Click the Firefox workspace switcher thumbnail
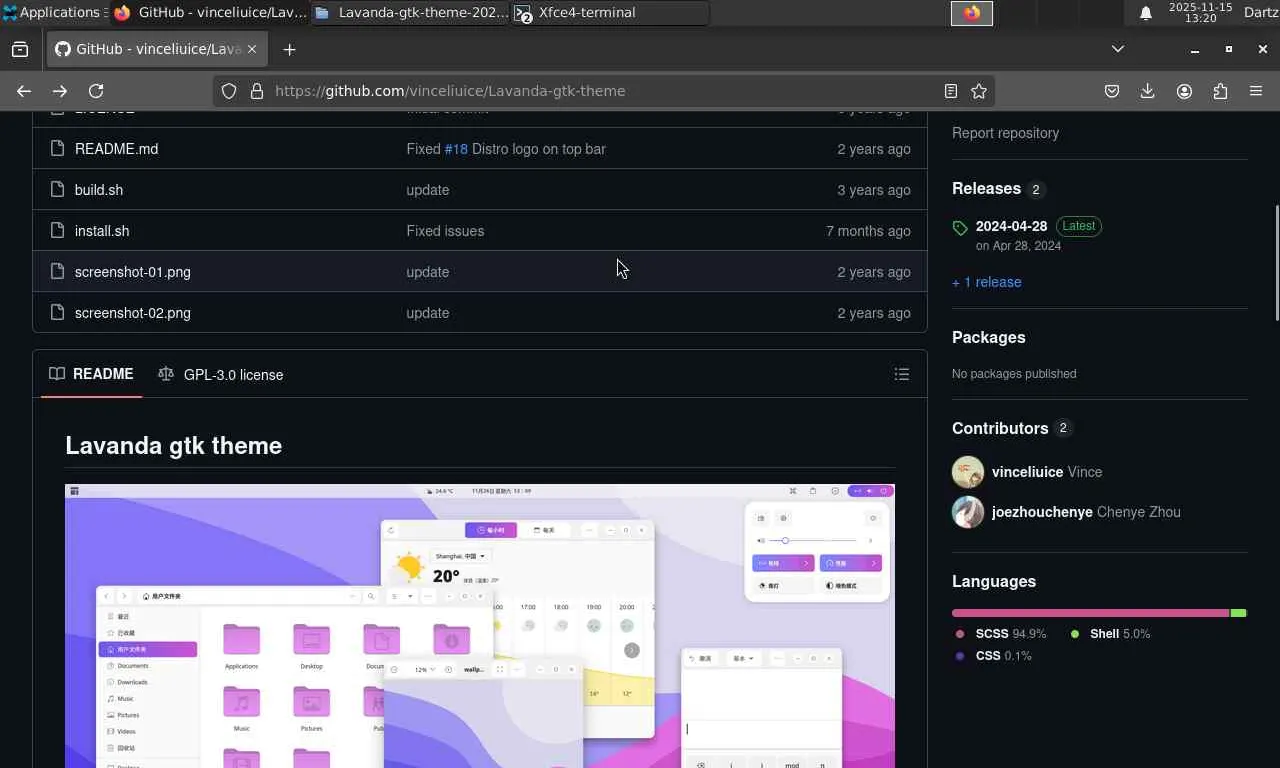 971,13
